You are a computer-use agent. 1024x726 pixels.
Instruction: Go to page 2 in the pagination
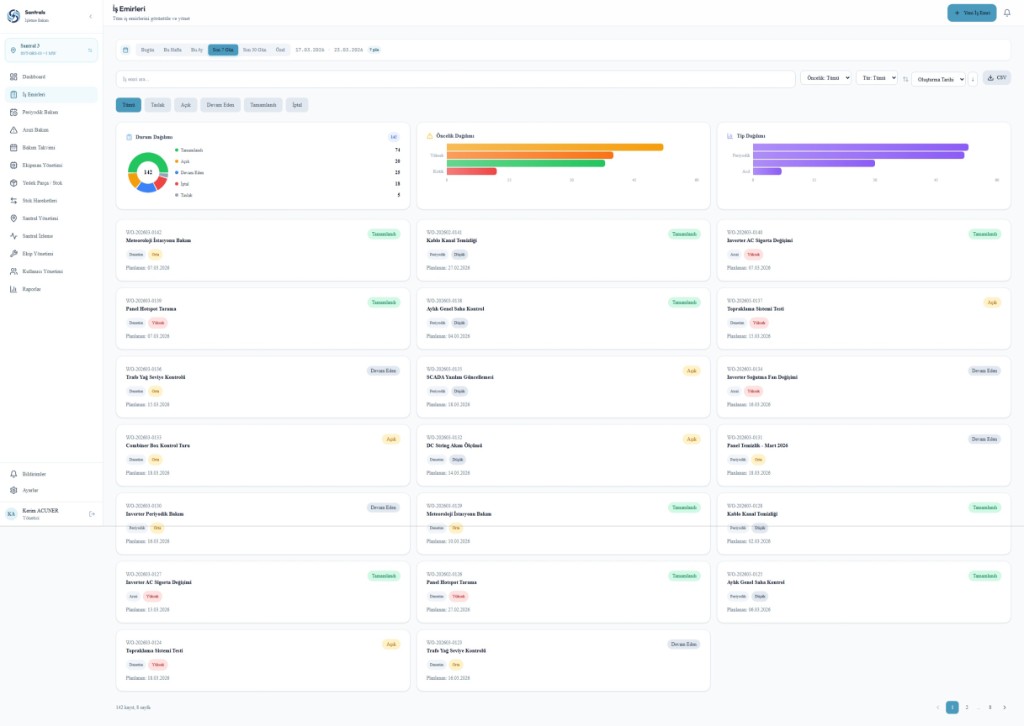pyautogui.click(x=967, y=707)
